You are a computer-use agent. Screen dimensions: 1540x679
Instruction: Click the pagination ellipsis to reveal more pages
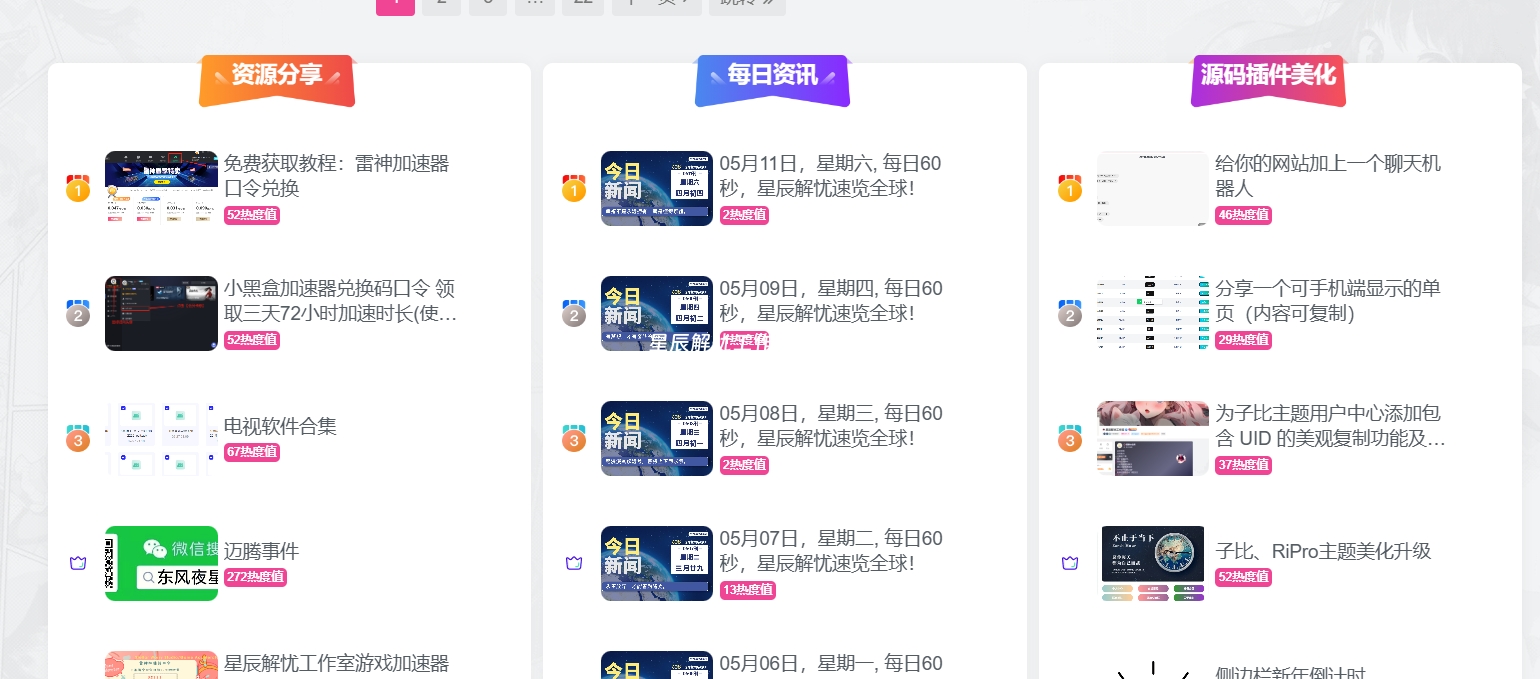tap(535, 3)
